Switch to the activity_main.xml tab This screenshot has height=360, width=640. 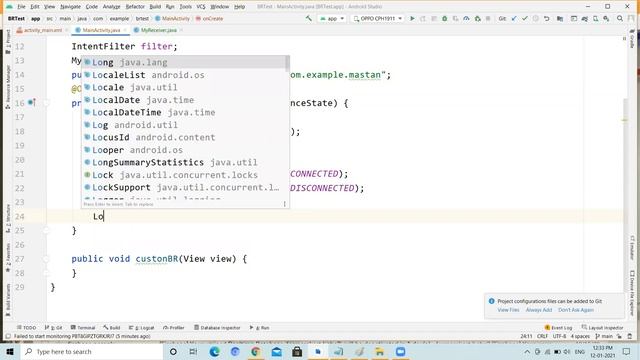[x=42, y=30]
